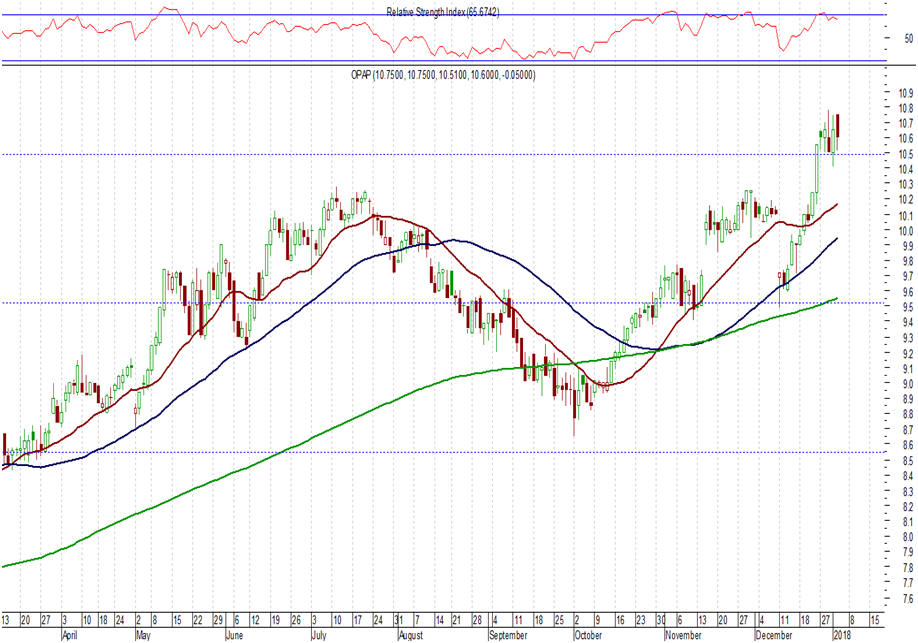Select the July month label

(318, 636)
